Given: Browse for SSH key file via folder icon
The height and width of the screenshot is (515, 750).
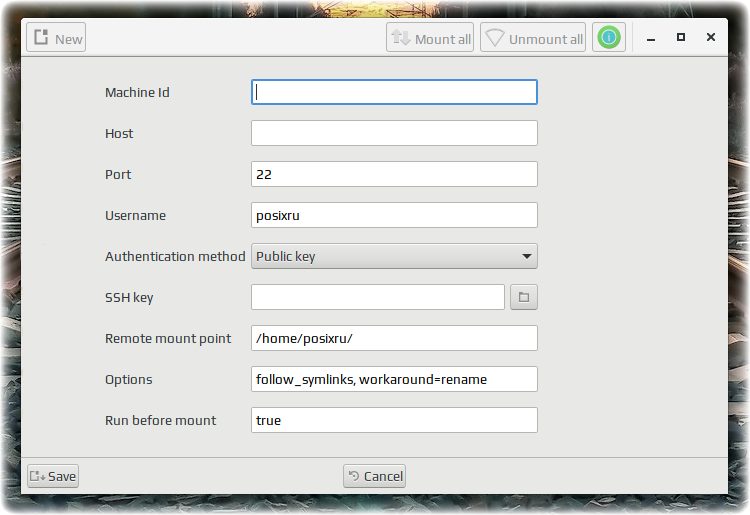Looking at the screenshot, I should [524, 297].
